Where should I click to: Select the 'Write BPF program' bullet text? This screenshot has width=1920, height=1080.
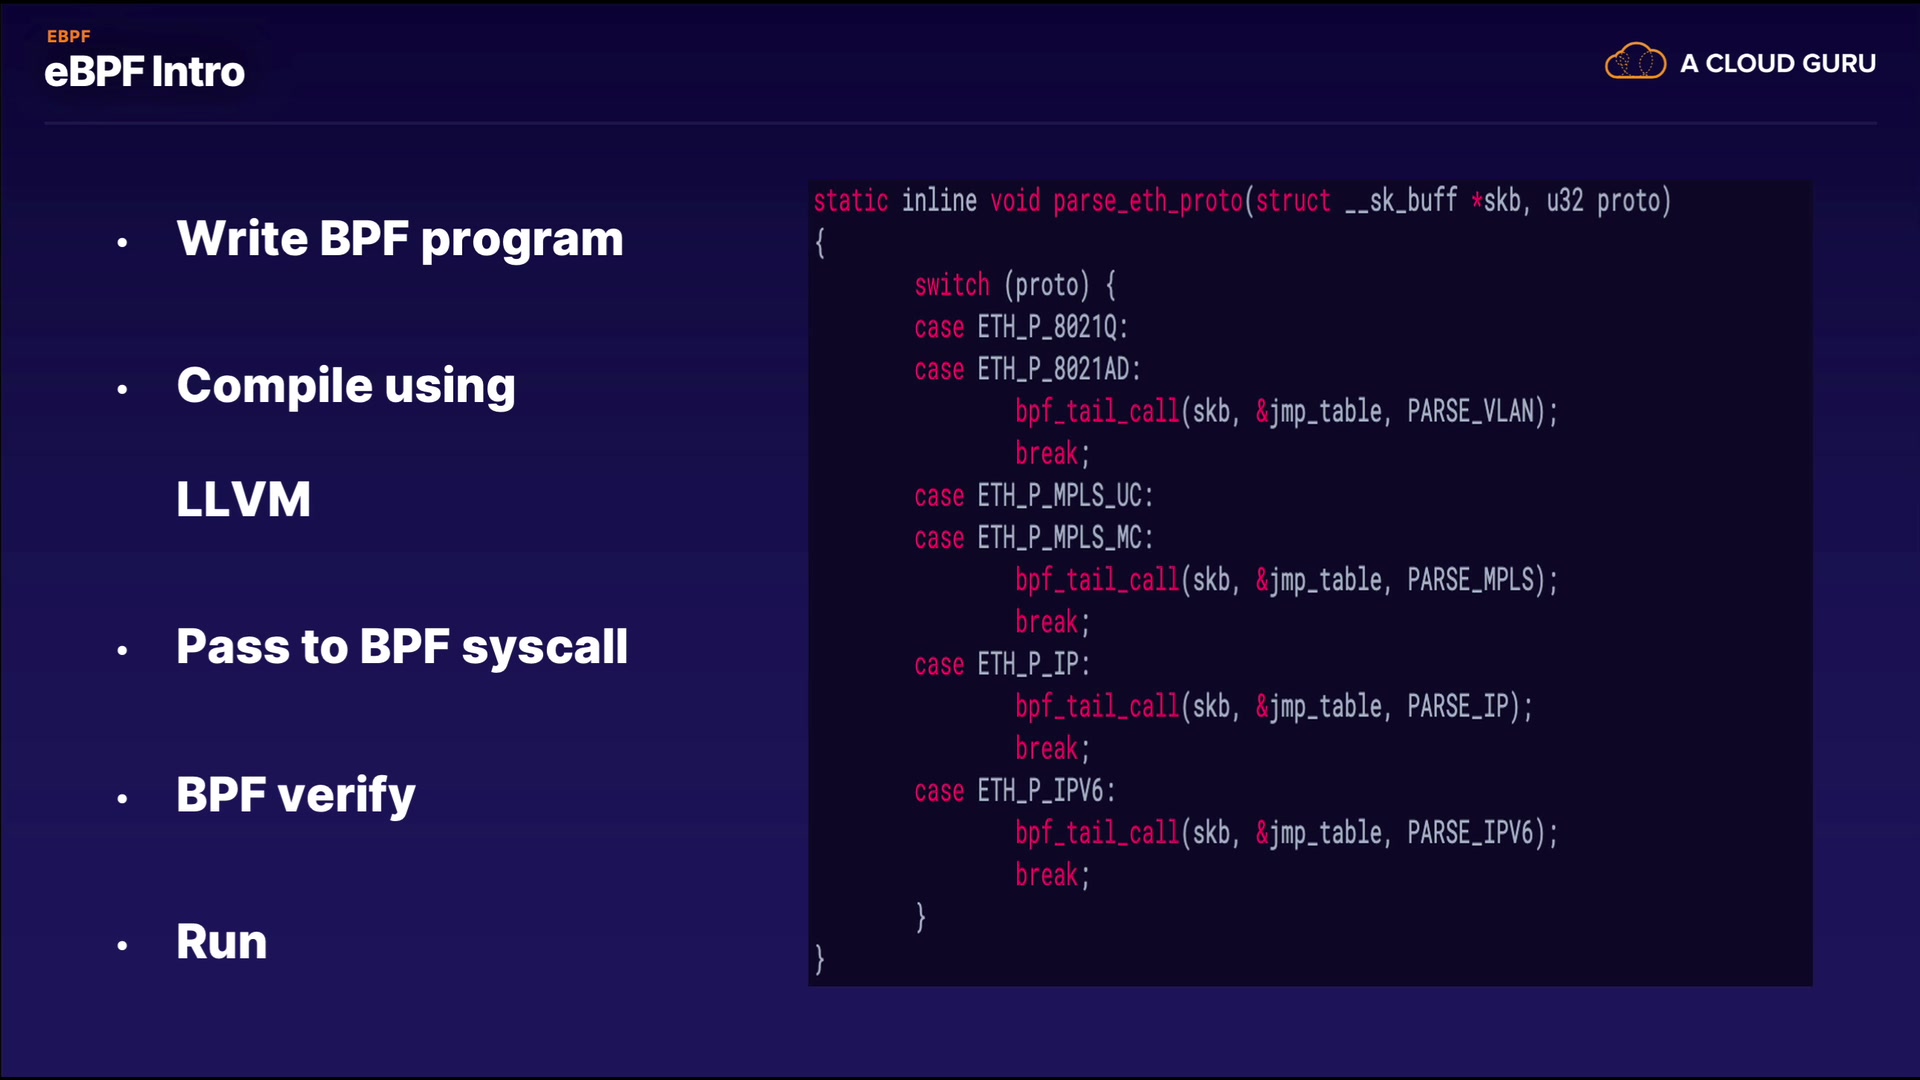click(400, 239)
